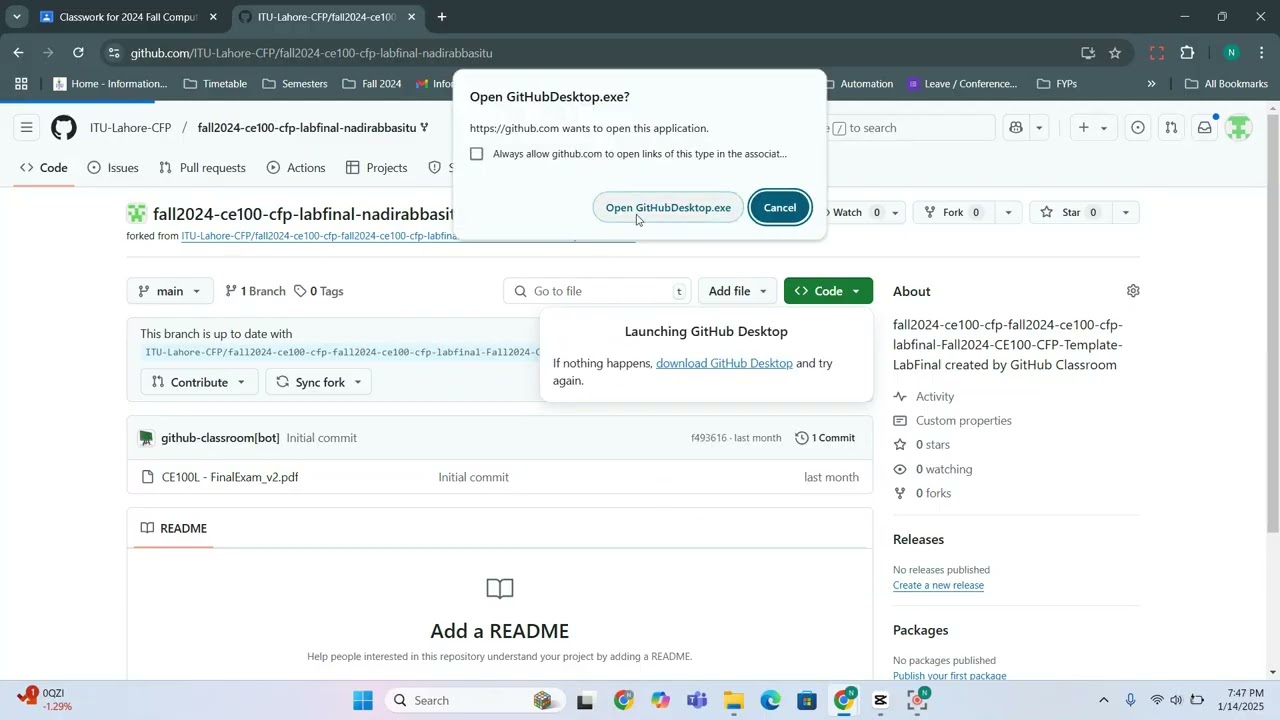This screenshot has height=720, width=1280.
Task: Open the Chrome profile N avatar
Action: (x=1232, y=53)
